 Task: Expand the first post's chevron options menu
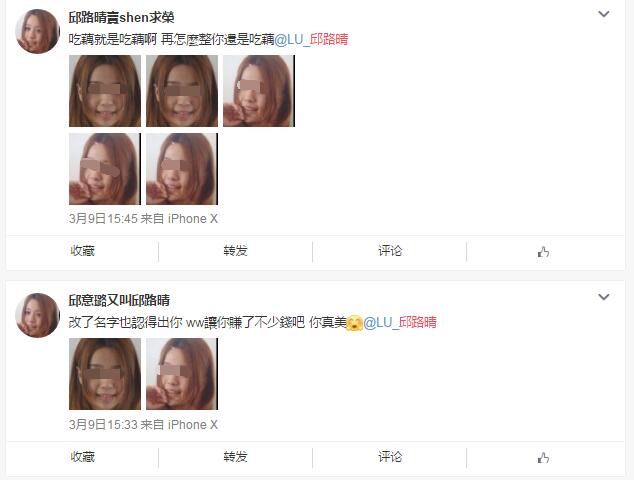click(x=604, y=14)
